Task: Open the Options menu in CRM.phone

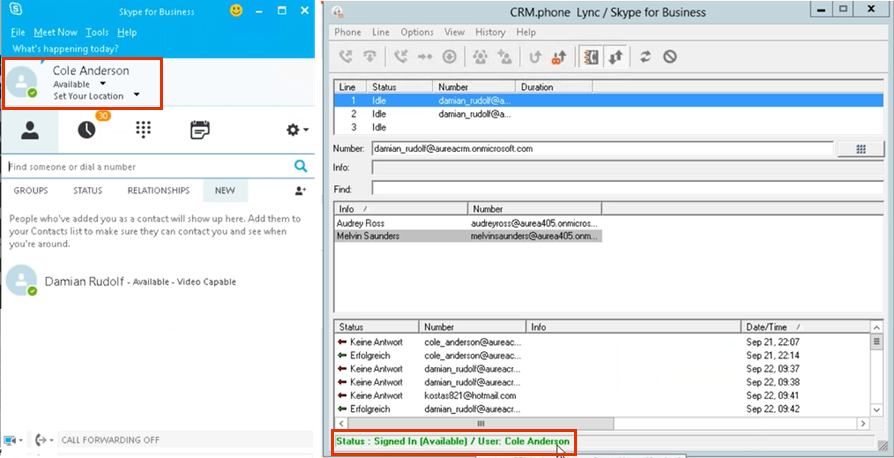Action: (417, 32)
